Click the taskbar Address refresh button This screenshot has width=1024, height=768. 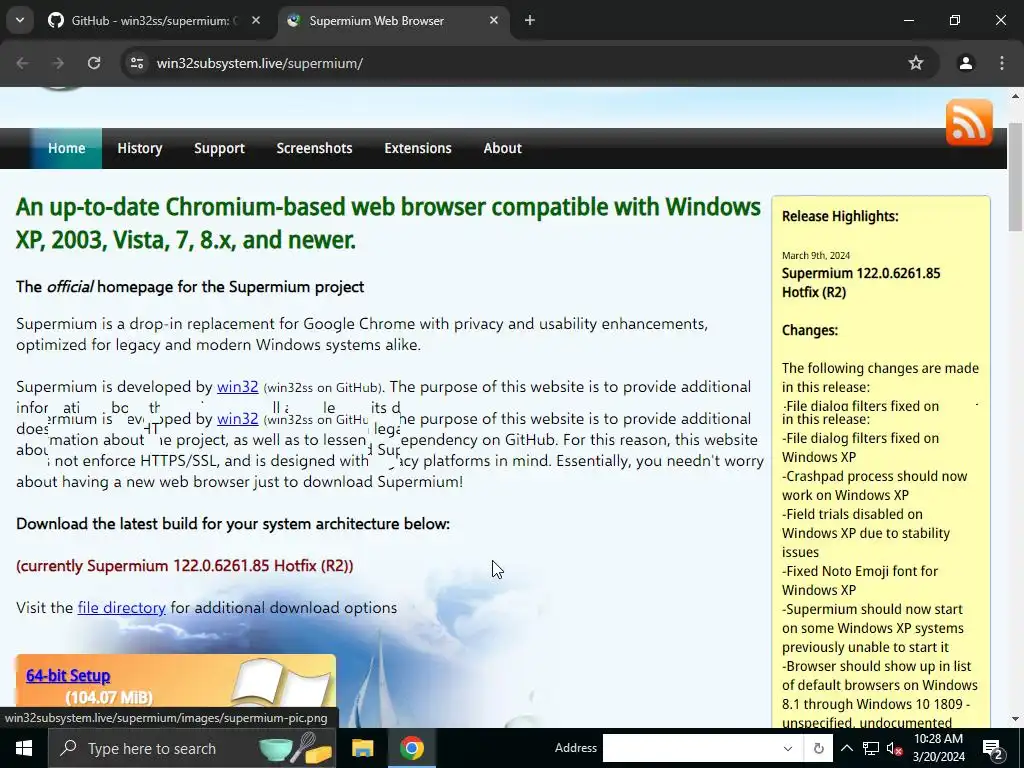pos(818,748)
